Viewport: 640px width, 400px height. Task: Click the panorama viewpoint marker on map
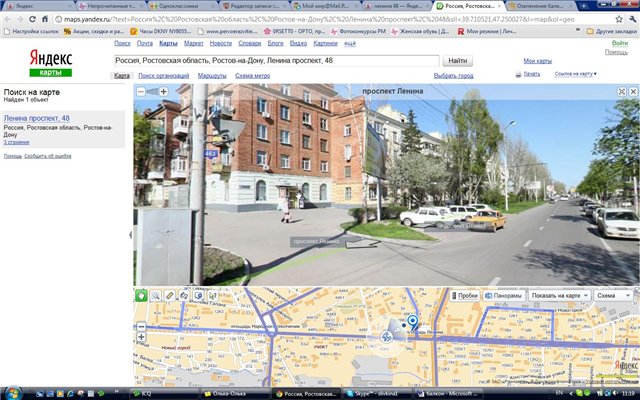386,337
